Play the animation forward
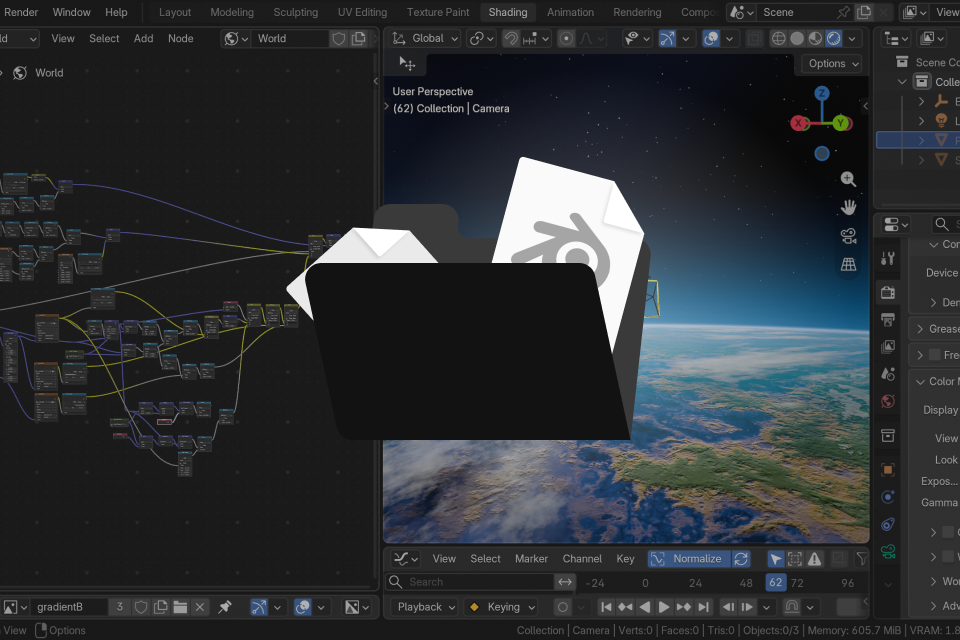This screenshot has height=640, width=960. [664, 607]
